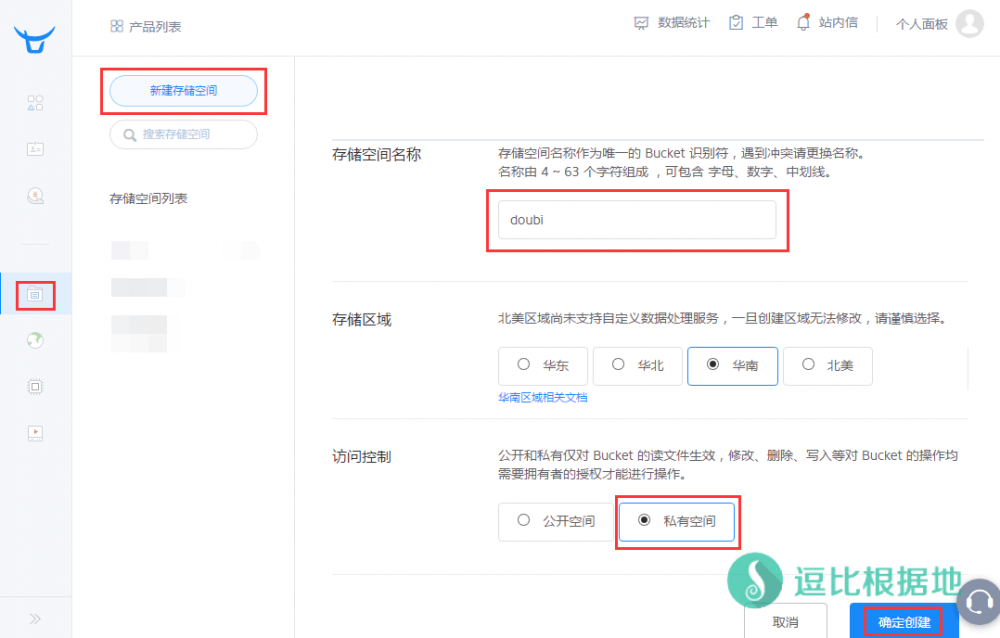Open the chip processor sidebar icon
This screenshot has height=638, width=1000.
point(35,386)
